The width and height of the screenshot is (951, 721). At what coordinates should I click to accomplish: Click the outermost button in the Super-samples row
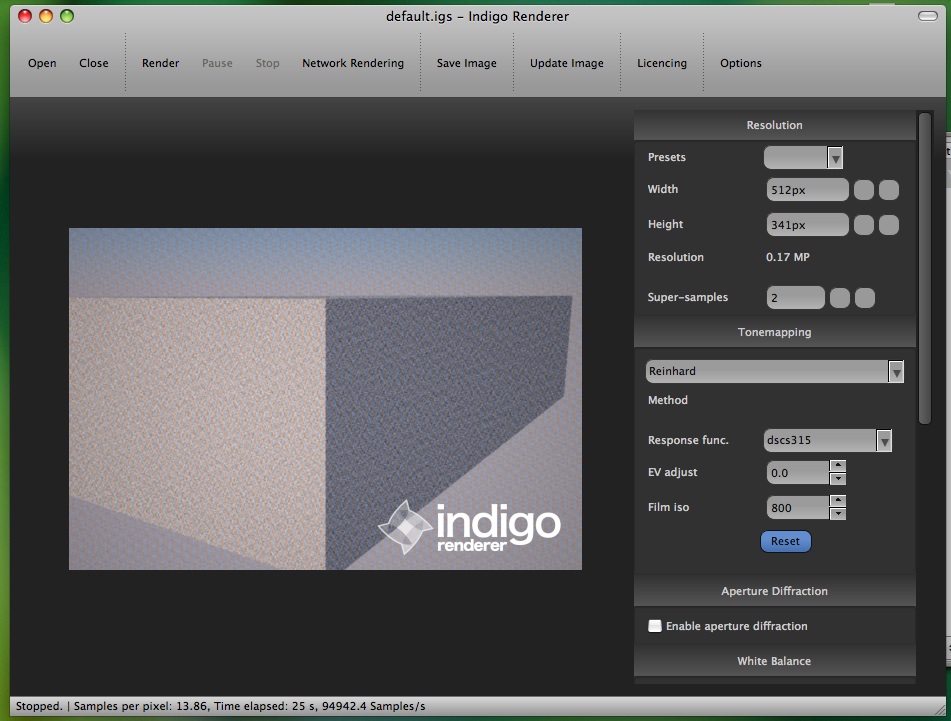pos(865,298)
